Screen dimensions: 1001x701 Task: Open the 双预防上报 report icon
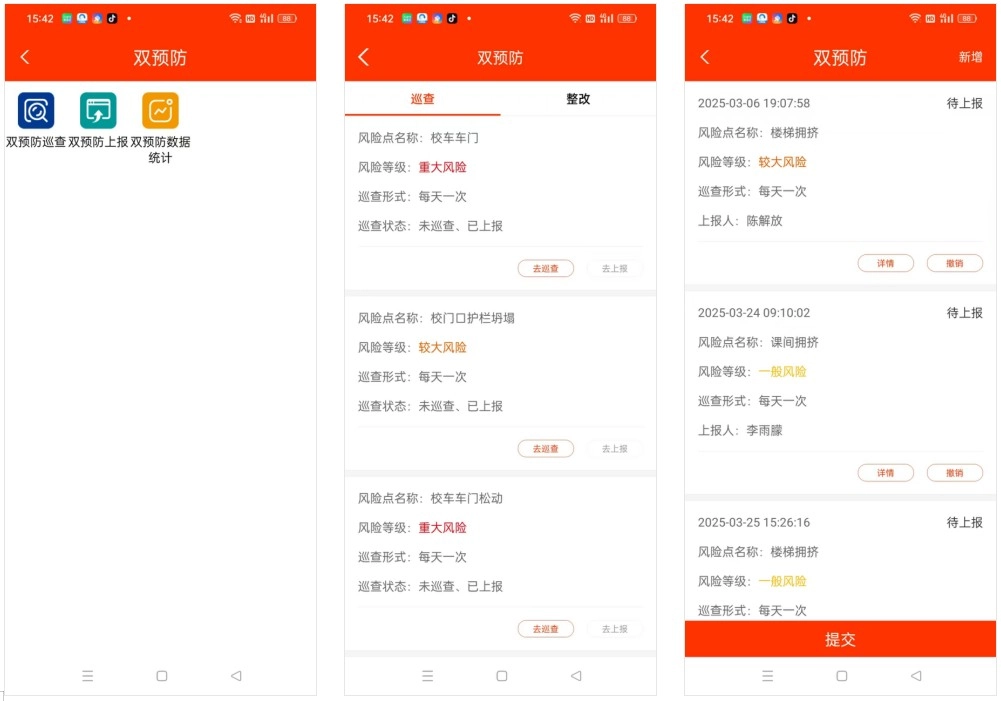(98, 111)
